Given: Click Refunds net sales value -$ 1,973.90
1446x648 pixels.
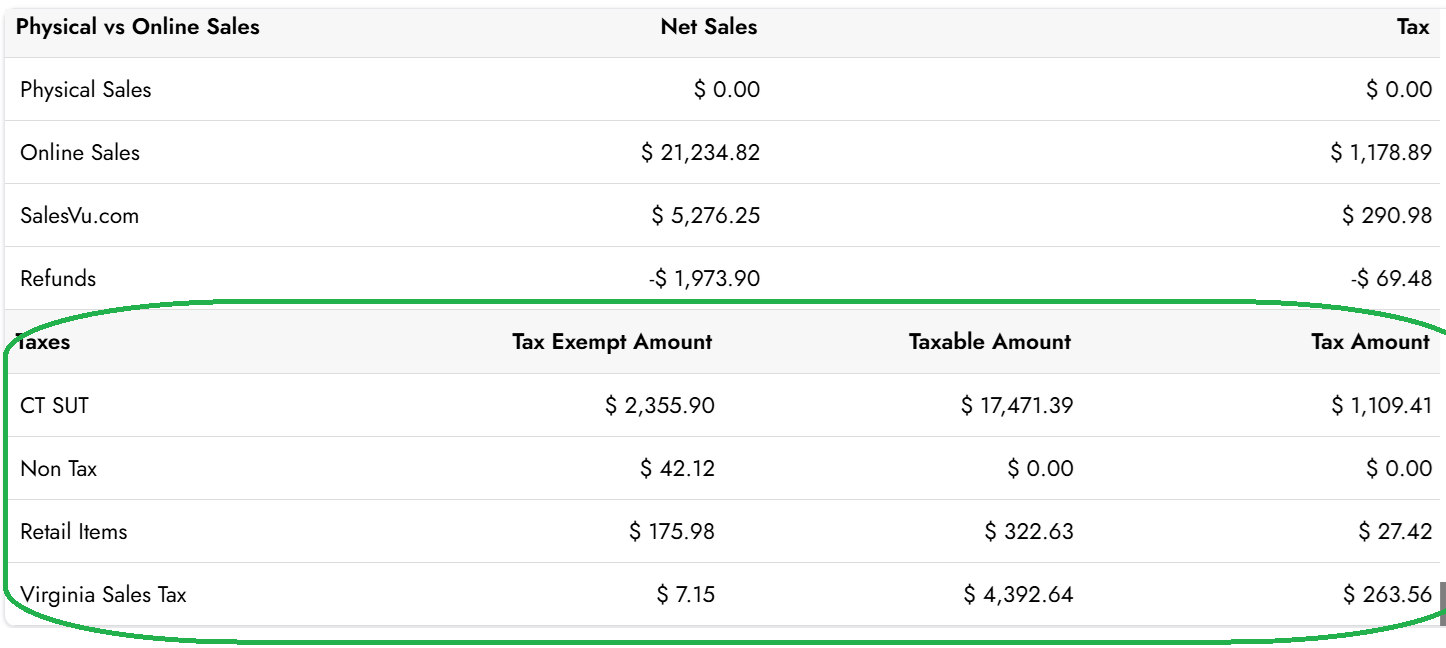Looking at the screenshot, I should [x=704, y=279].
